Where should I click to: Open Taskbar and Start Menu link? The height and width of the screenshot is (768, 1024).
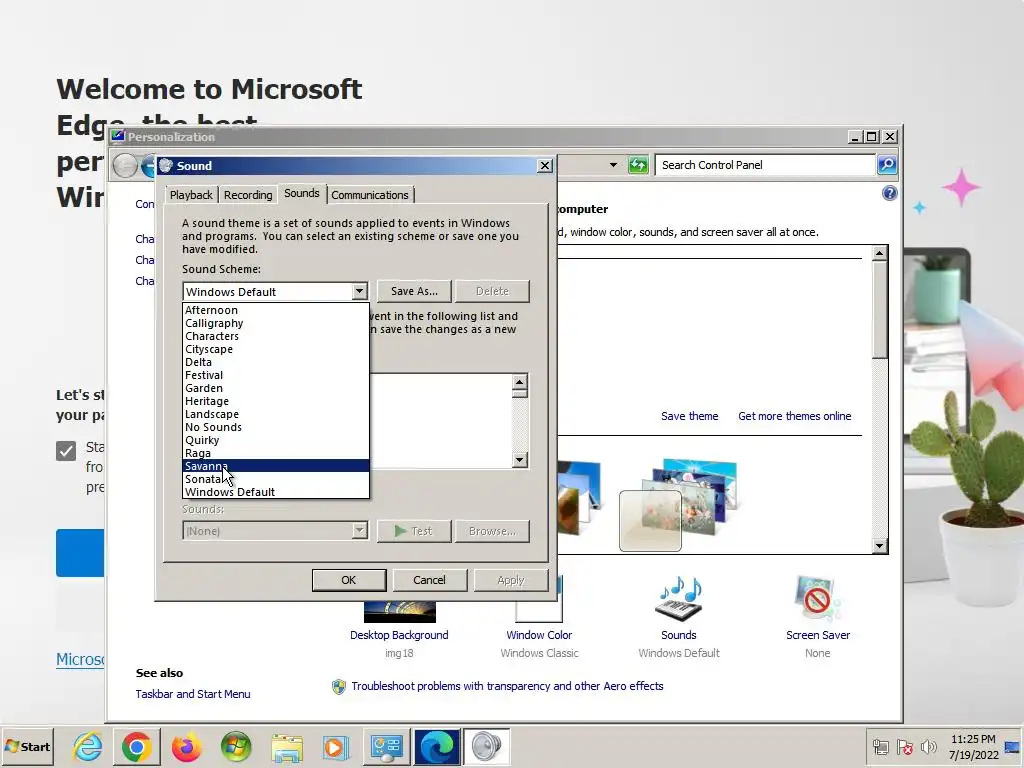193,694
